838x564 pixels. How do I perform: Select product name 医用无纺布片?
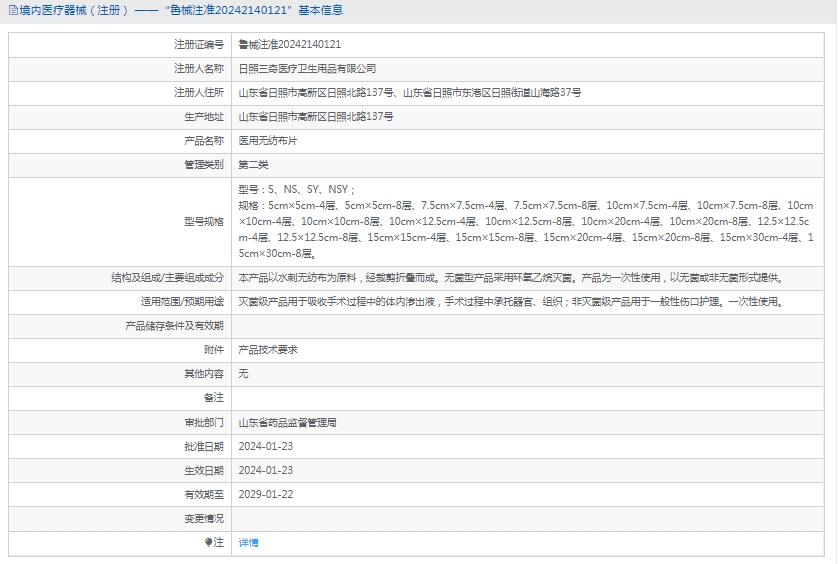(x=267, y=141)
